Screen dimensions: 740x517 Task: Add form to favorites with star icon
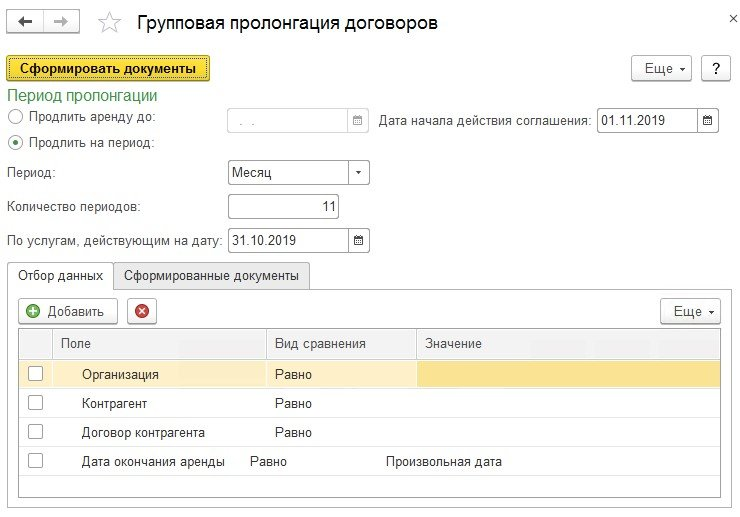pyautogui.click(x=111, y=23)
